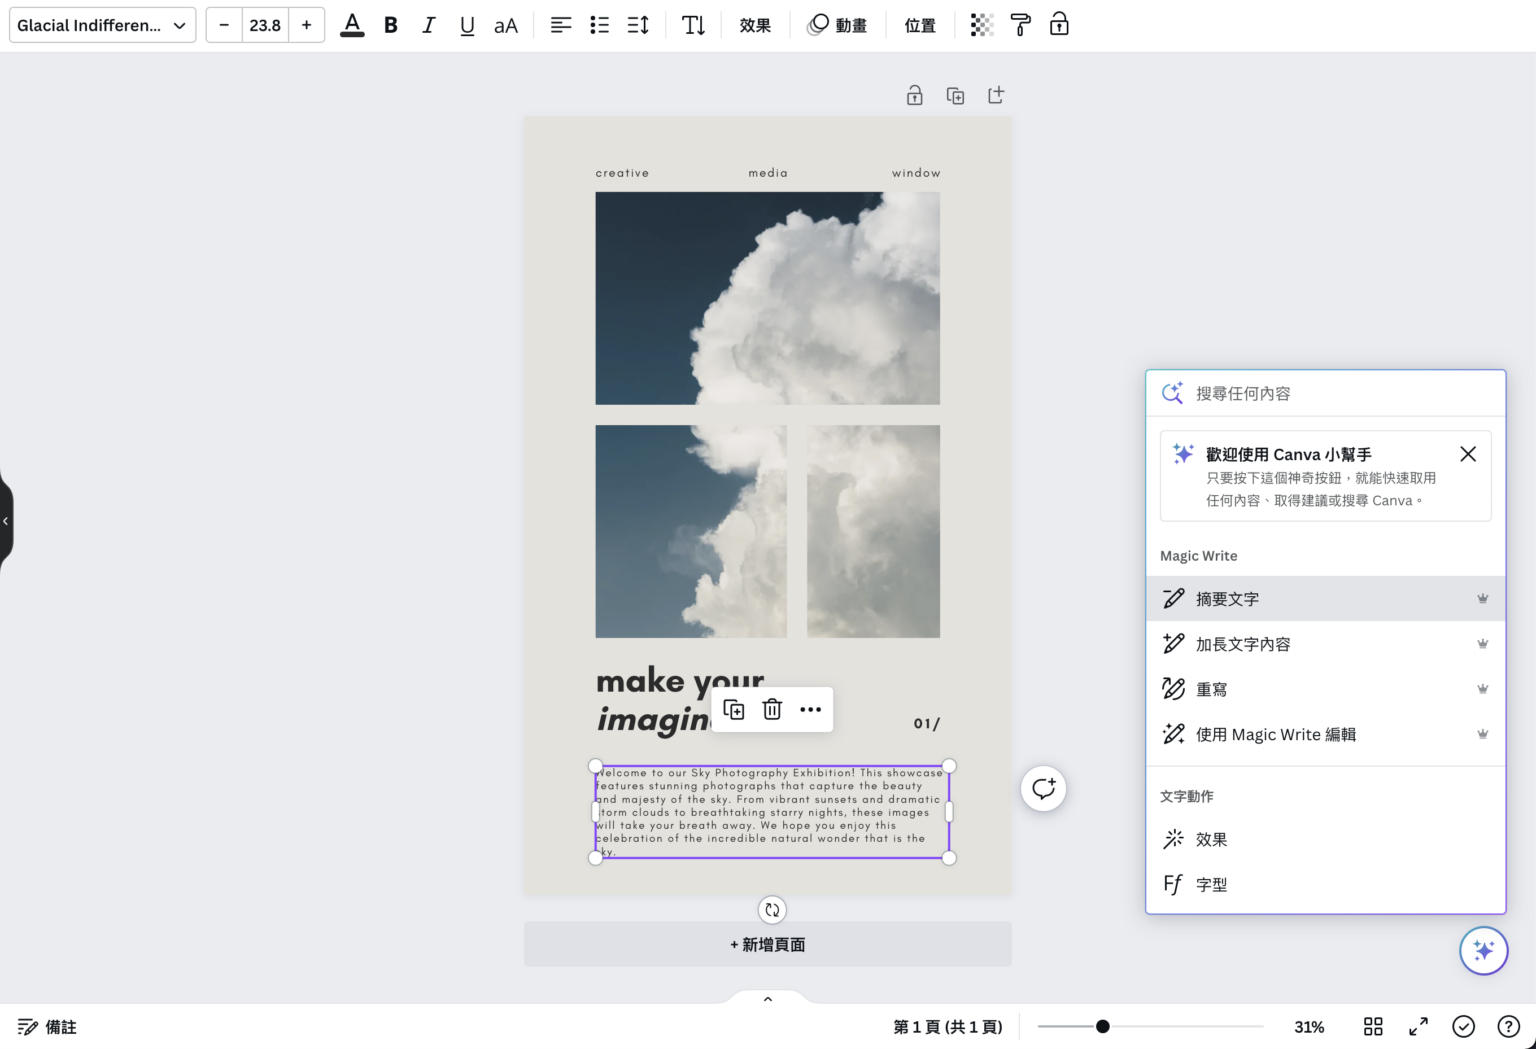
Task: Click the 搜尋任何內容 search field
Action: click(1300, 393)
